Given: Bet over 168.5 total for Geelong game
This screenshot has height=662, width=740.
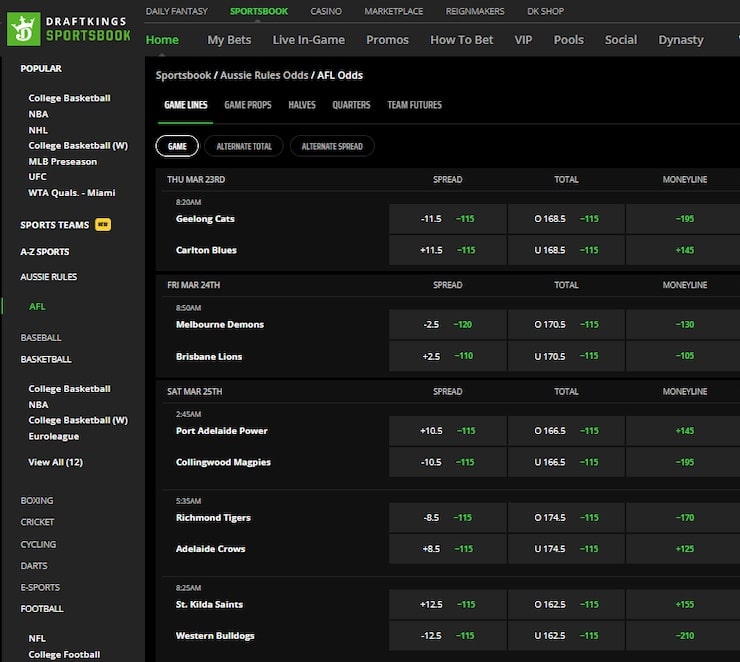Looking at the screenshot, I should tap(566, 219).
